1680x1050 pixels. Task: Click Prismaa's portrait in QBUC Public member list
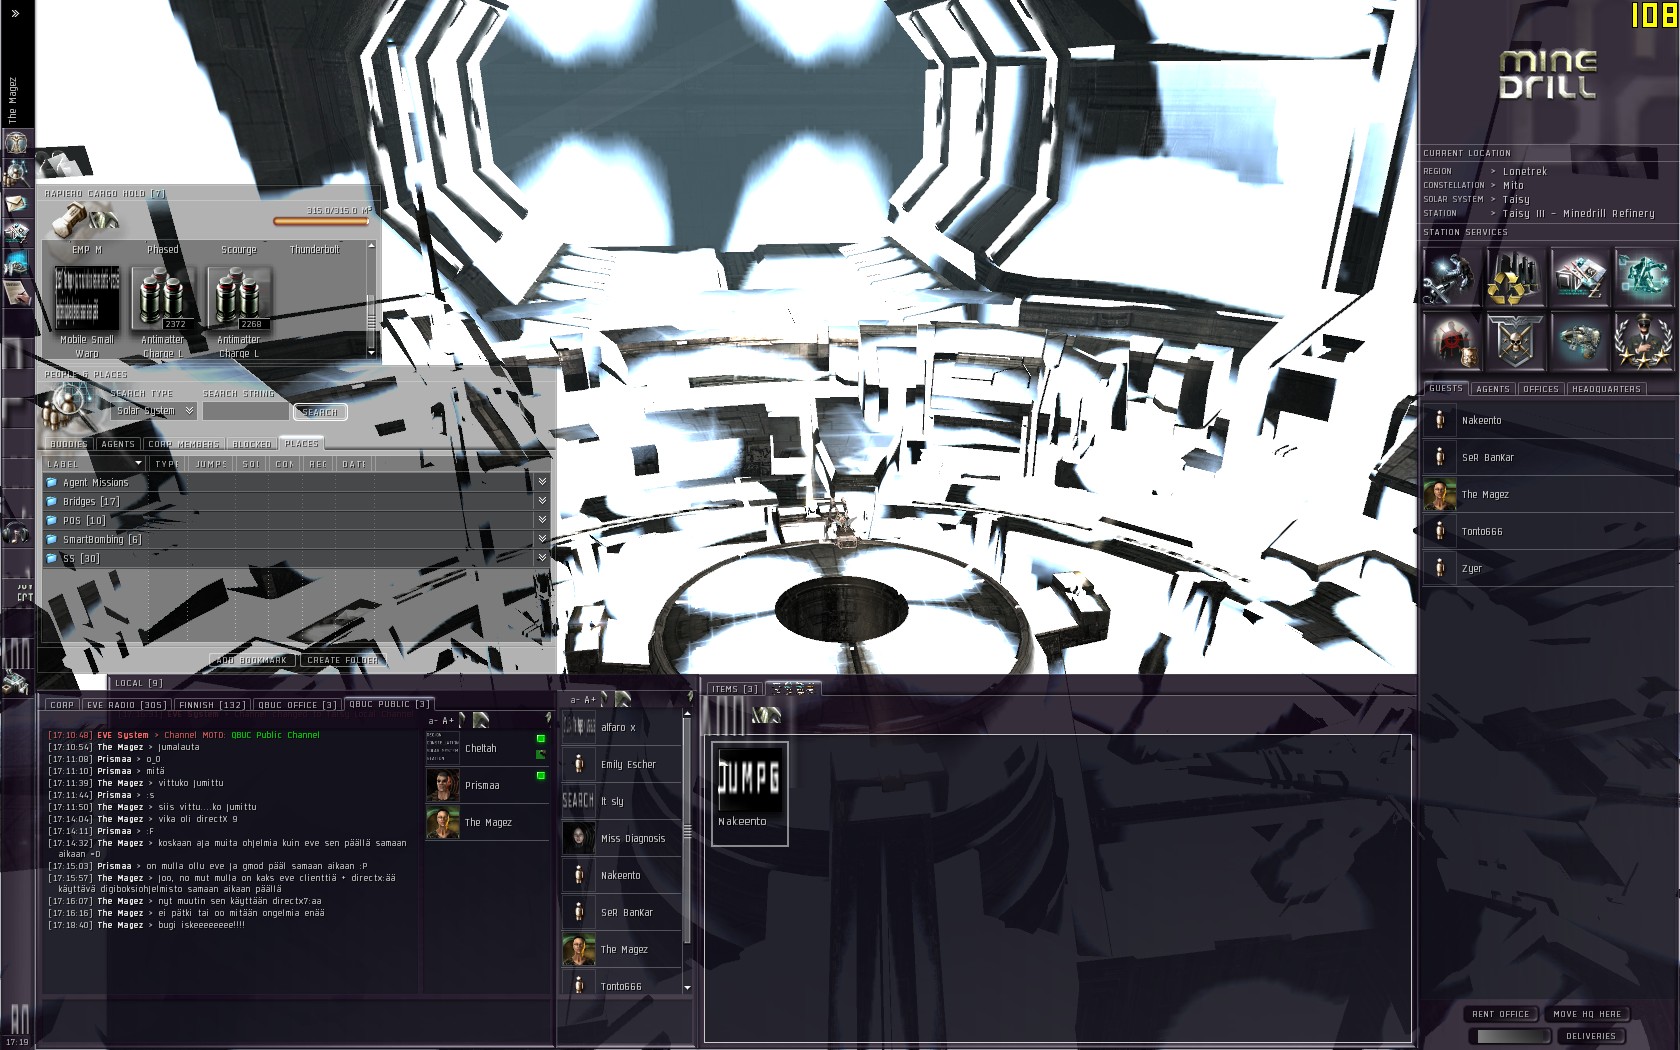[443, 785]
